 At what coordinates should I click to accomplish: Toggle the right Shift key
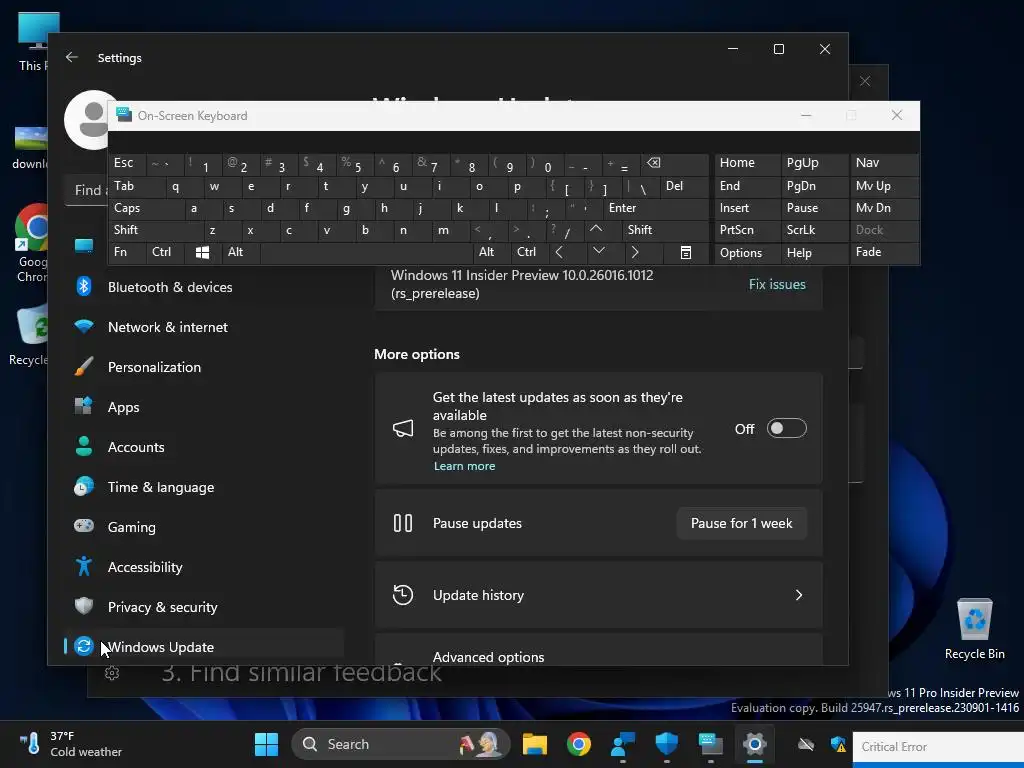click(665, 230)
